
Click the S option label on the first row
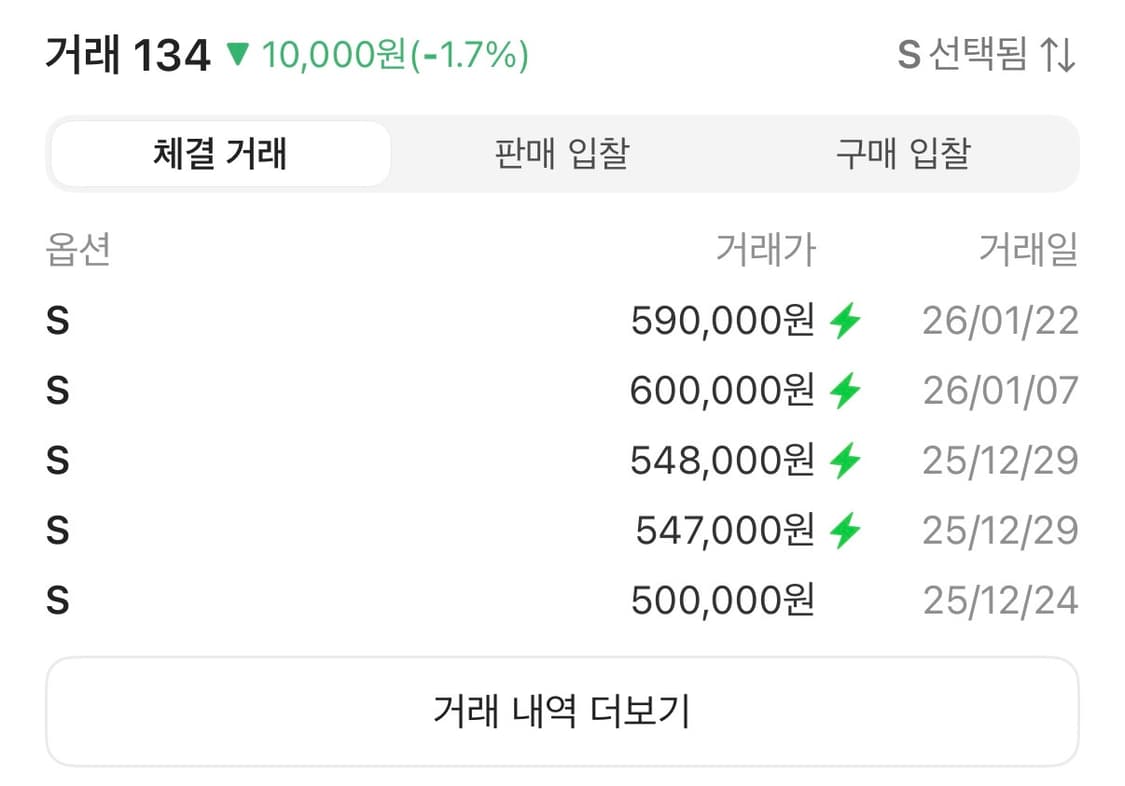(x=58, y=320)
